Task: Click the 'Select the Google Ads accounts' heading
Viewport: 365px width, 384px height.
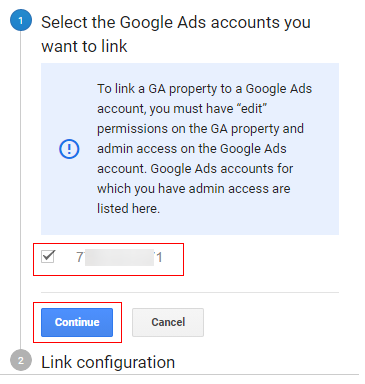Action: [x=176, y=23]
